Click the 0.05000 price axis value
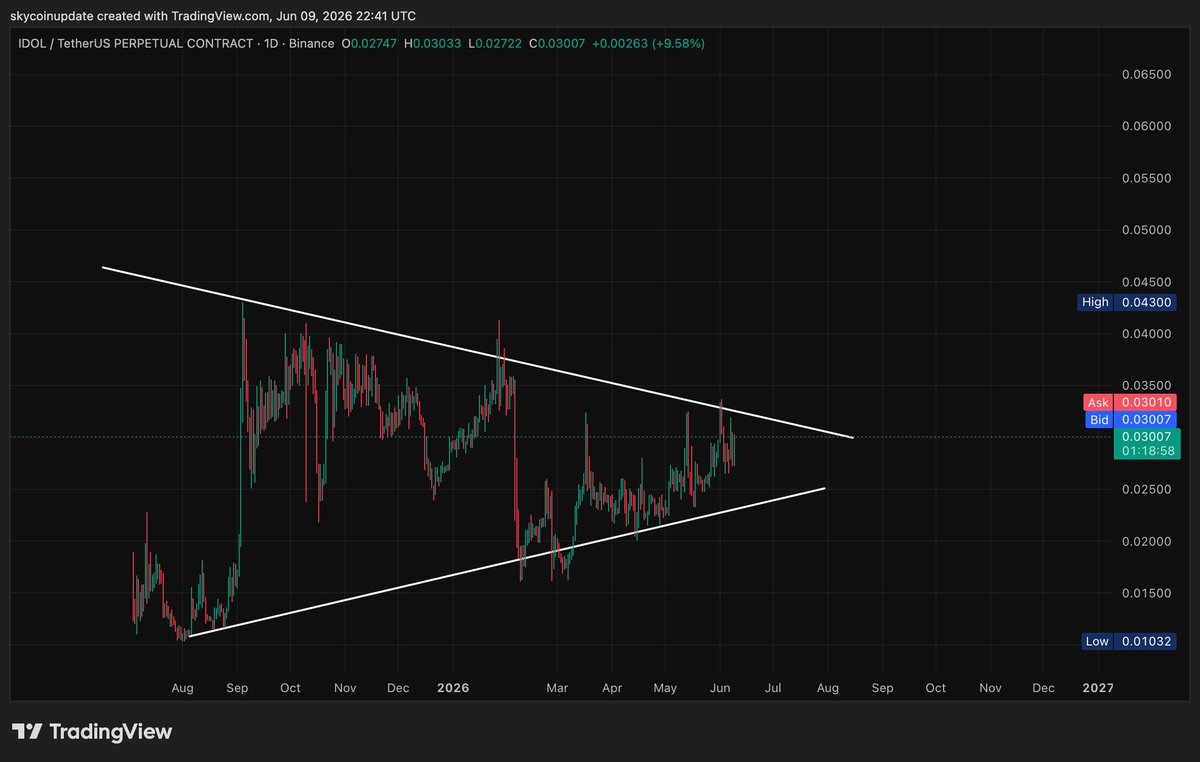The image size is (1200, 762). [x=1145, y=230]
